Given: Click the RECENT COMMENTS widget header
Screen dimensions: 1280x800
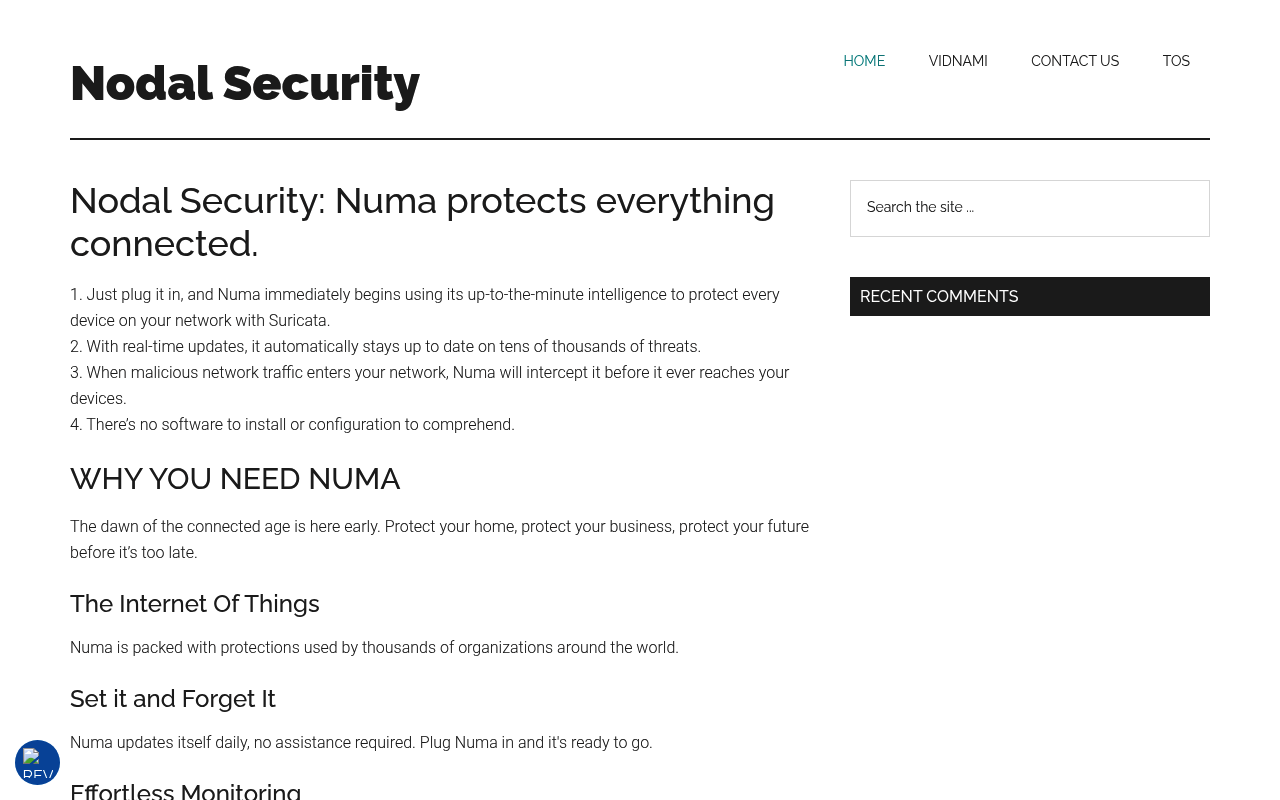Looking at the screenshot, I should [1030, 296].
